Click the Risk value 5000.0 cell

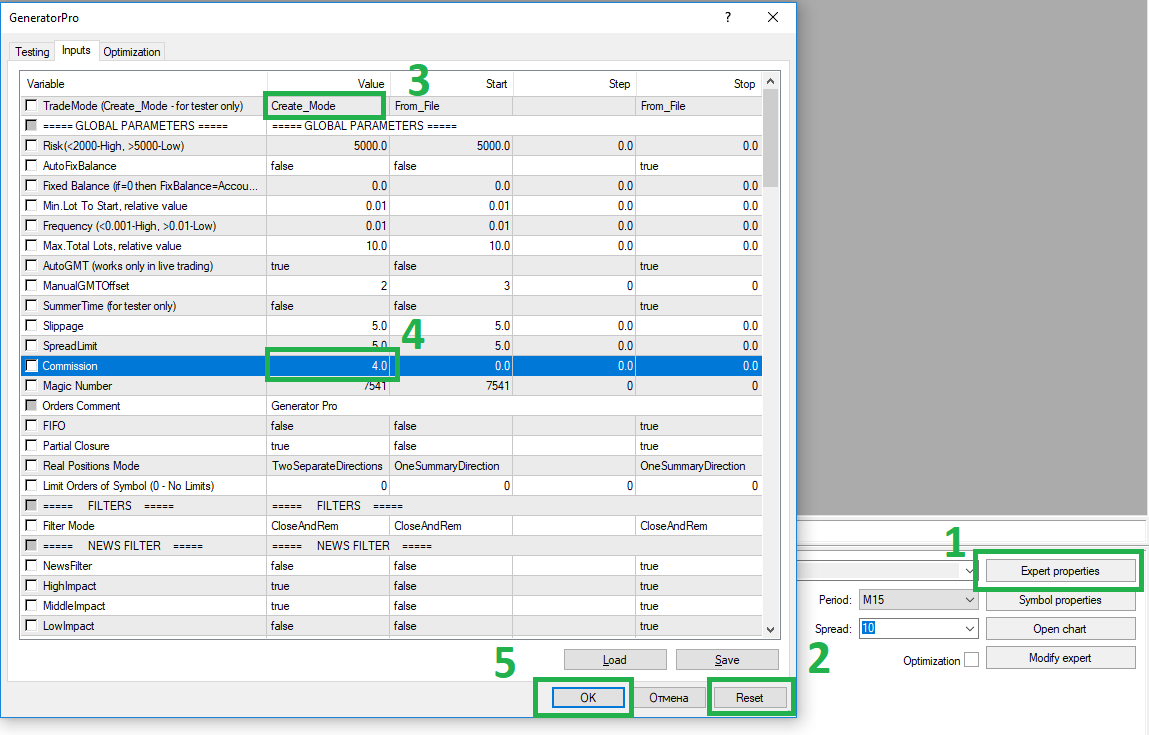click(328, 146)
